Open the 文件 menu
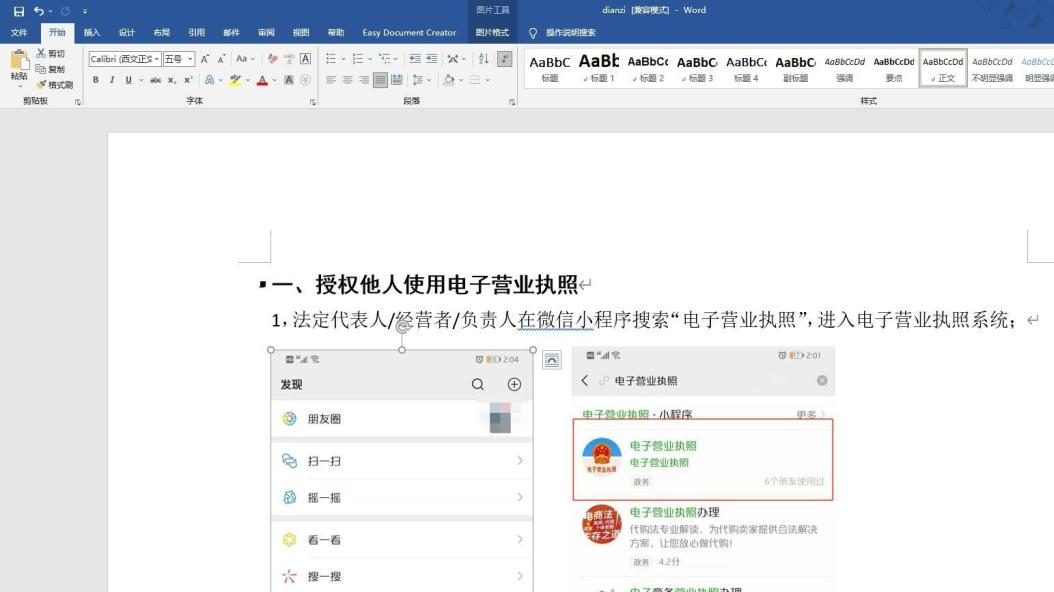This screenshot has width=1054, height=592. (x=19, y=32)
